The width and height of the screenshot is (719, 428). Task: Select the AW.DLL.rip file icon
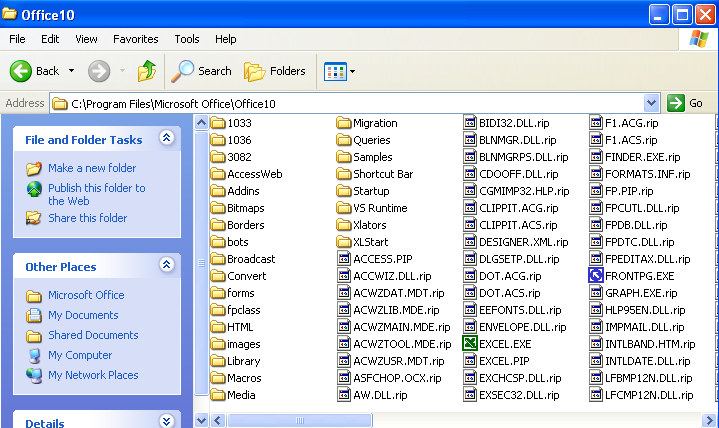point(344,395)
